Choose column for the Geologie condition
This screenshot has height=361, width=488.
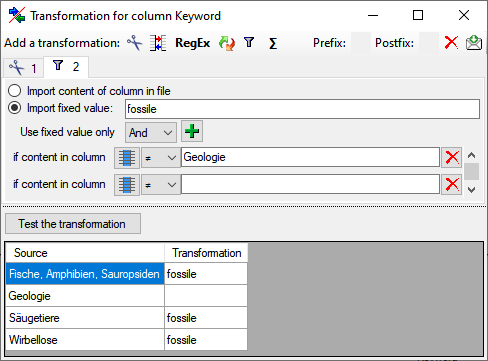tap(127, 158)
